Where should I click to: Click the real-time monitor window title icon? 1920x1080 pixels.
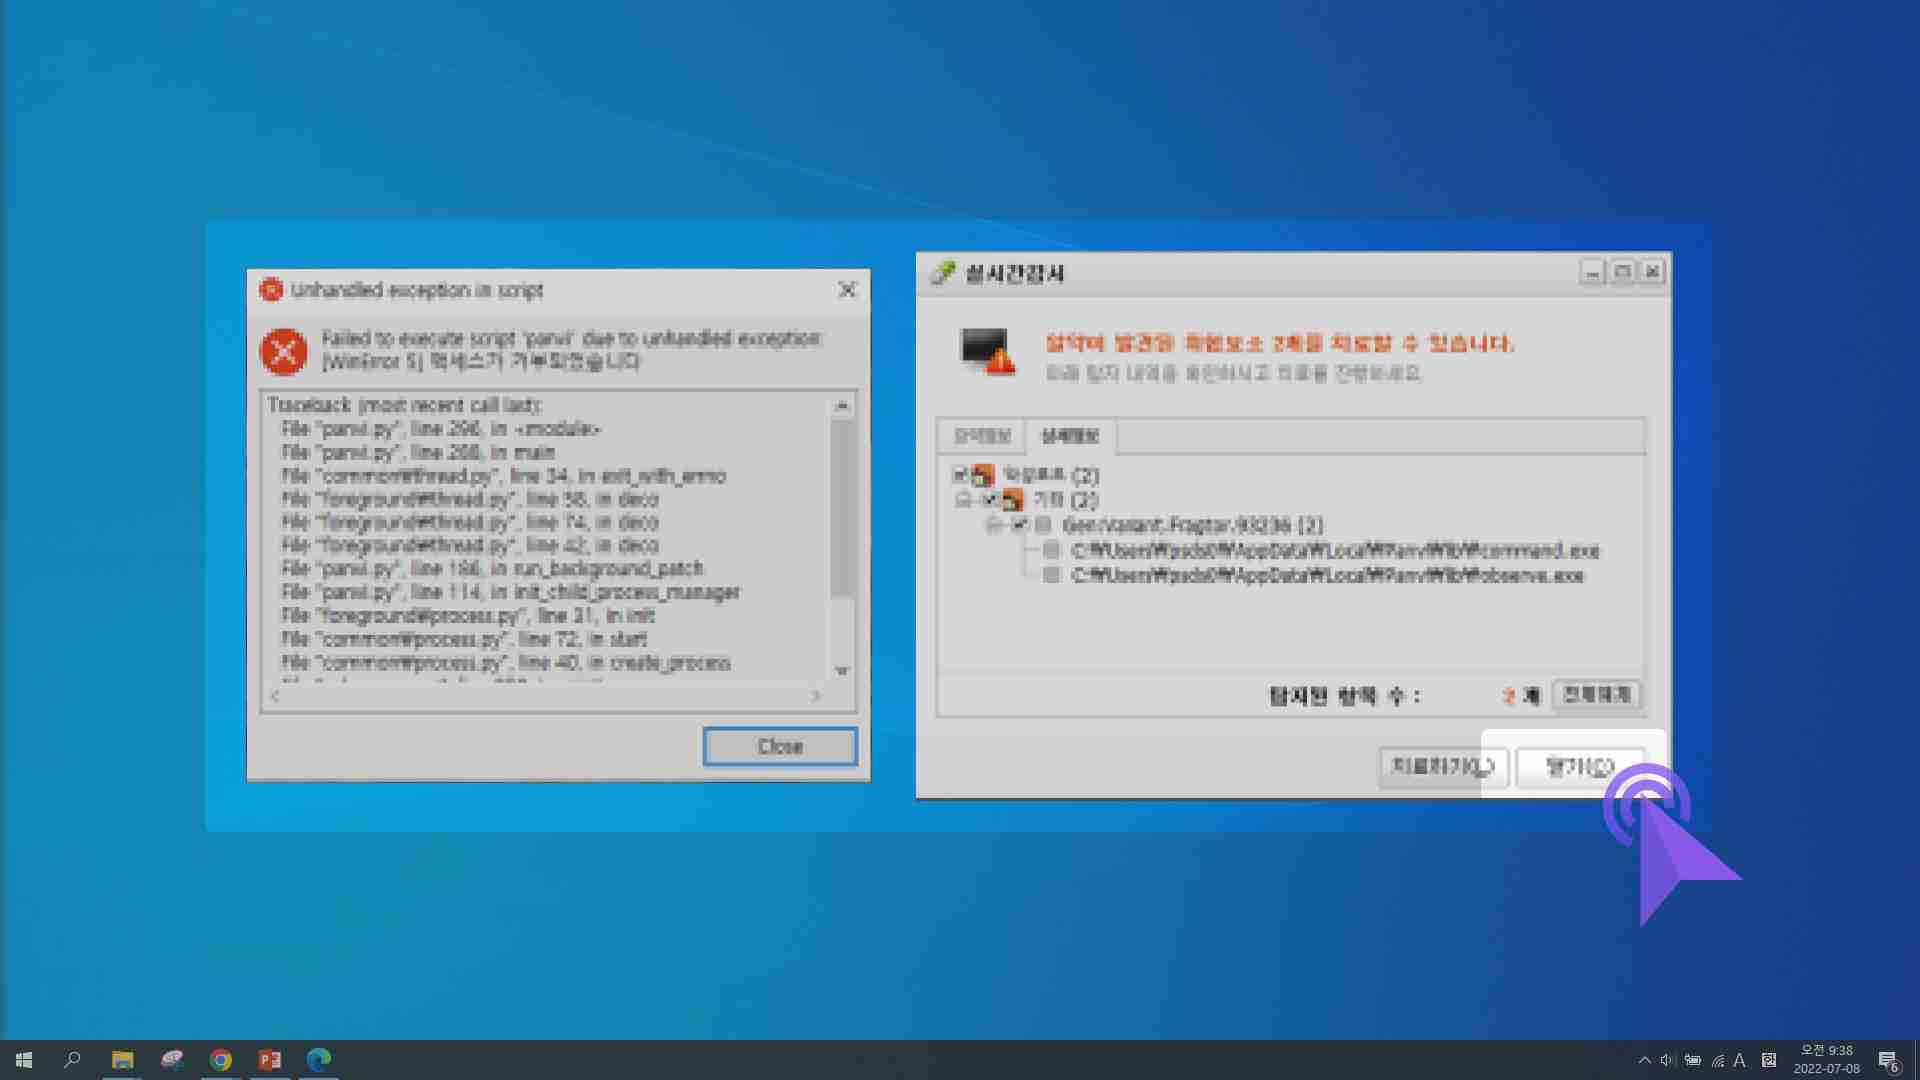coord(942,273)
